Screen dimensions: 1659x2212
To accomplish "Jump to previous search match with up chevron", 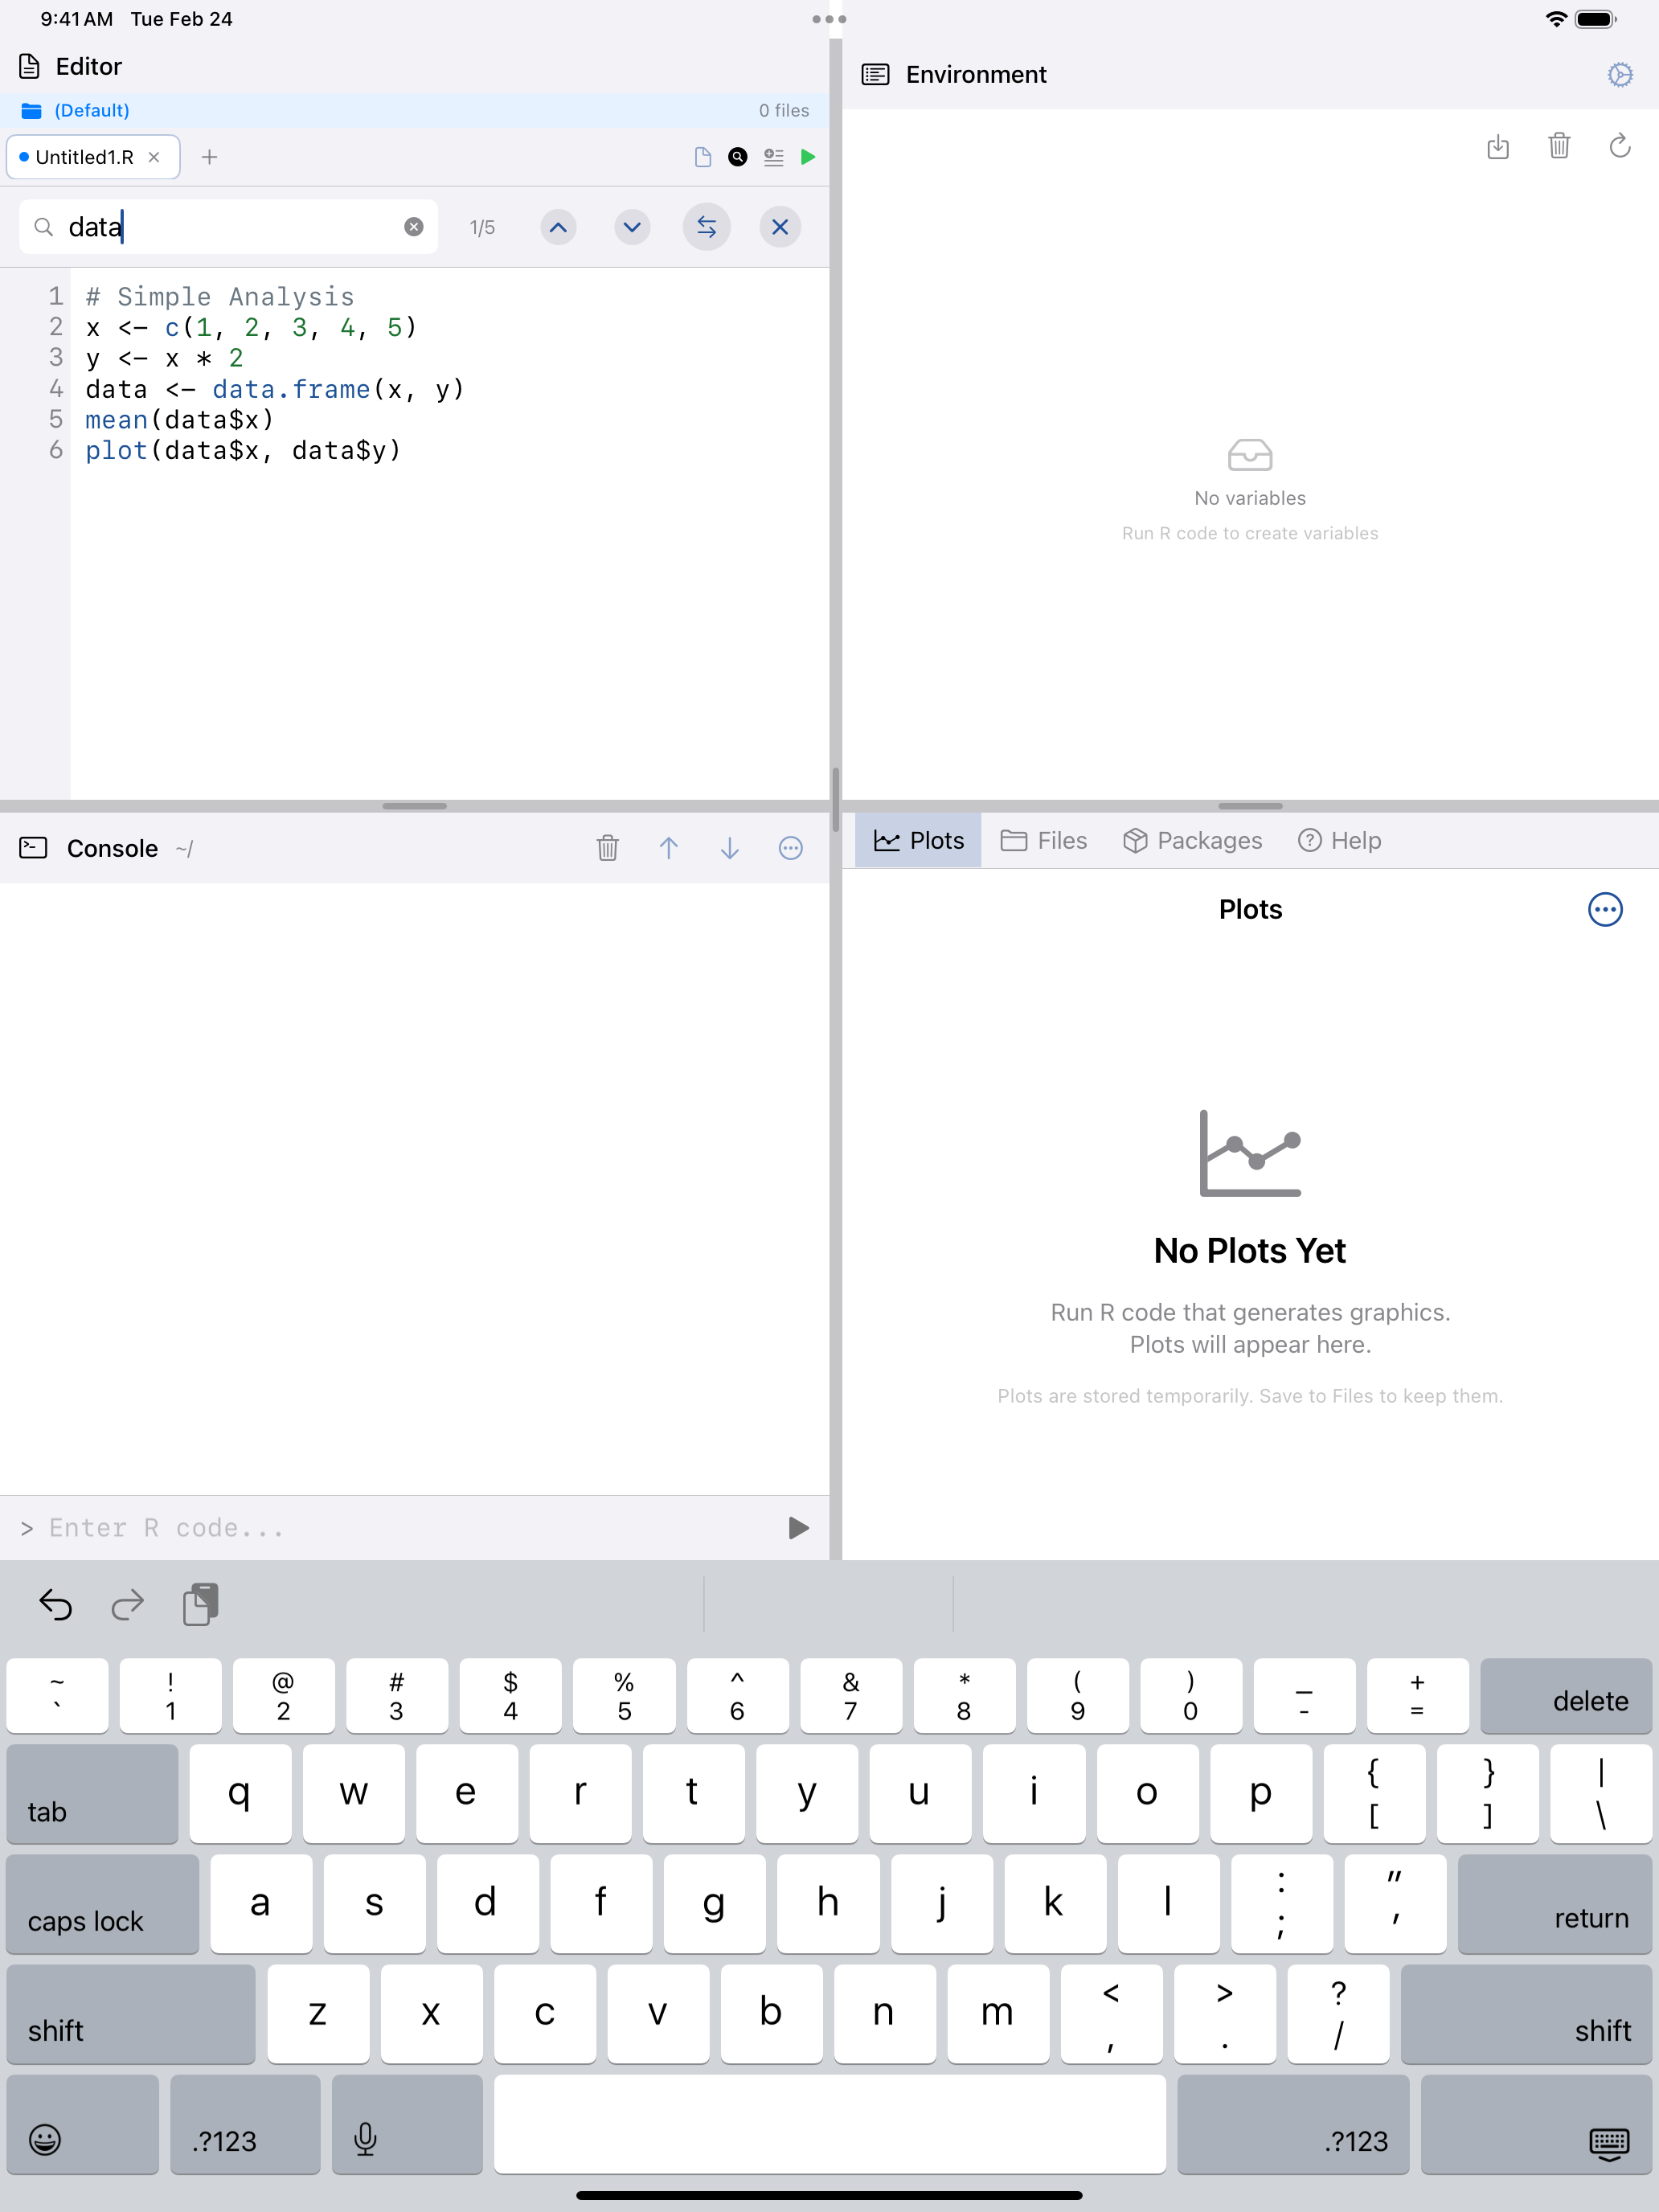I will point(558,227).
